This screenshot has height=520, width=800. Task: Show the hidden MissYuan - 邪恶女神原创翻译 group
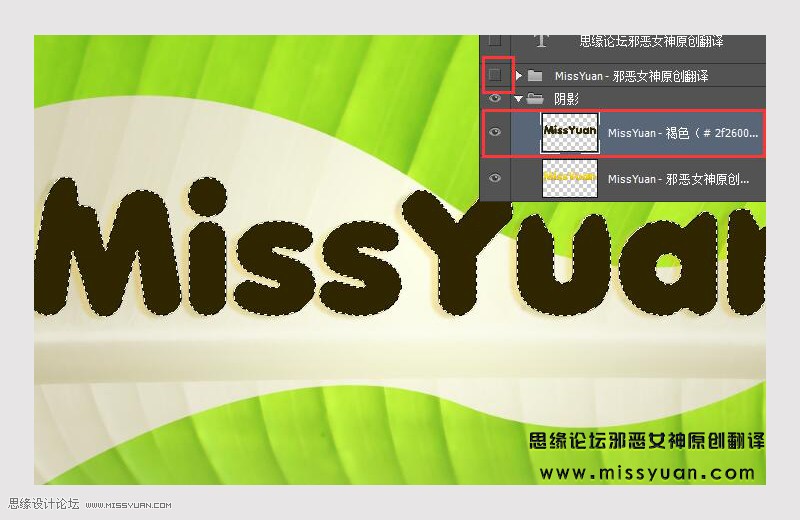click(x=495, y=76)
